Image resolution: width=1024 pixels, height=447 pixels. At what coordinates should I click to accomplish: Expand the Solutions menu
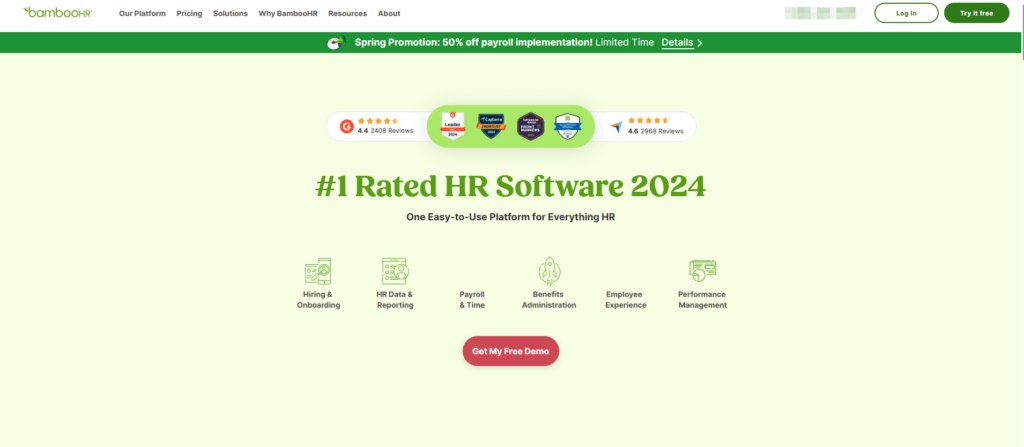coord(230,14)
